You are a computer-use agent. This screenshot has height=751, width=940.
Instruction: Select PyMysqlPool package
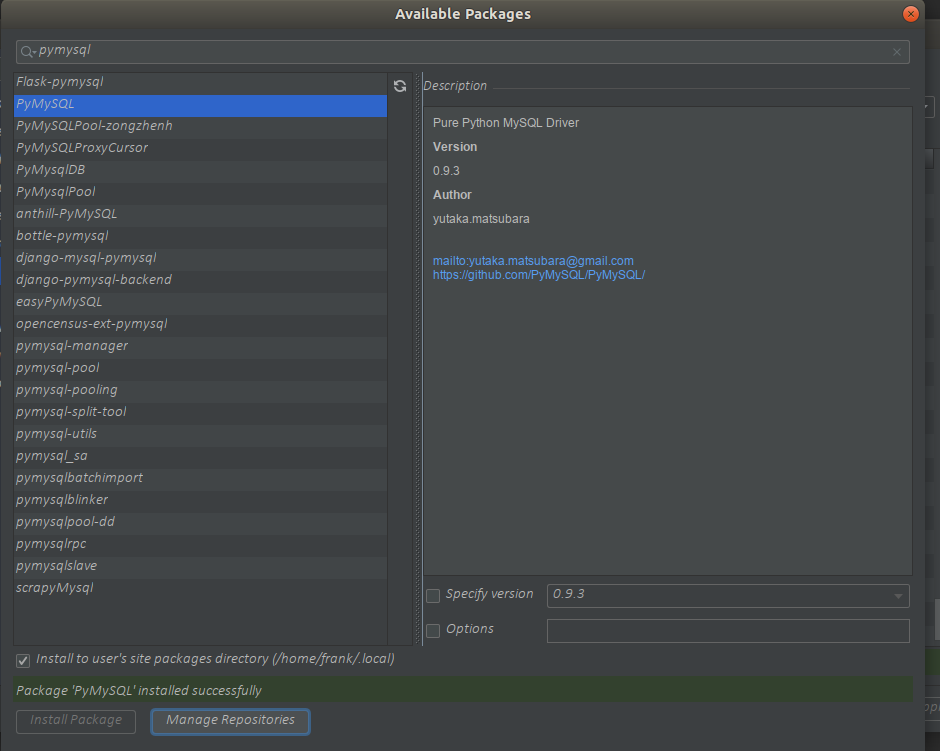pyautogui.click(x=200, y=194)
